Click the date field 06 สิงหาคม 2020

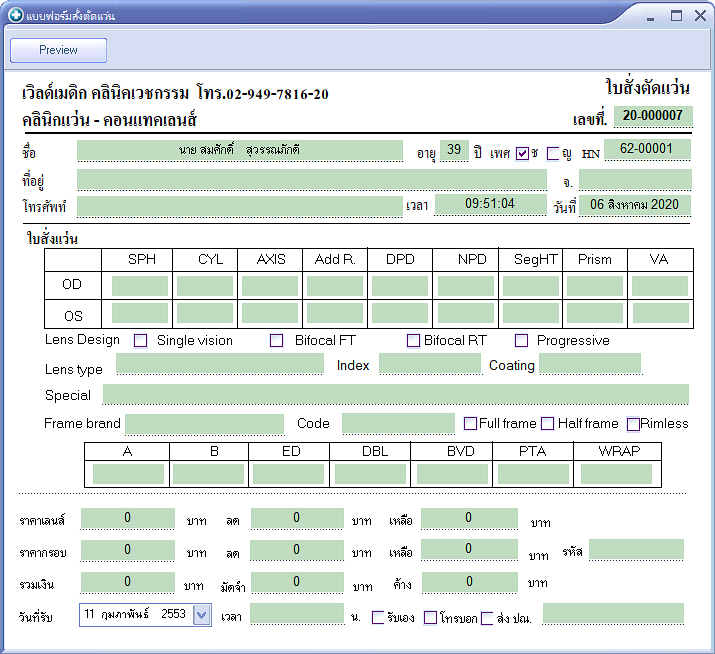point(635,205)
